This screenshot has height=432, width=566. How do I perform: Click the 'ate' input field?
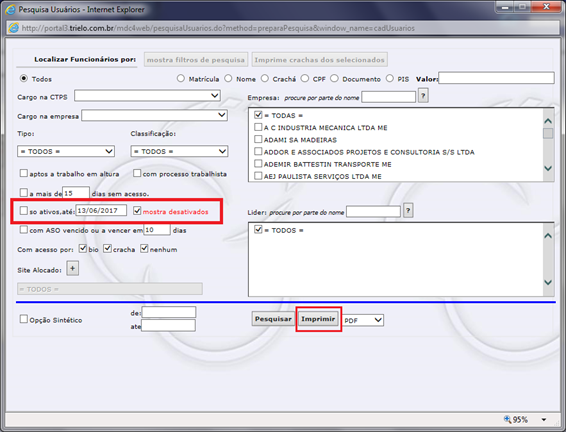[169, 326]
